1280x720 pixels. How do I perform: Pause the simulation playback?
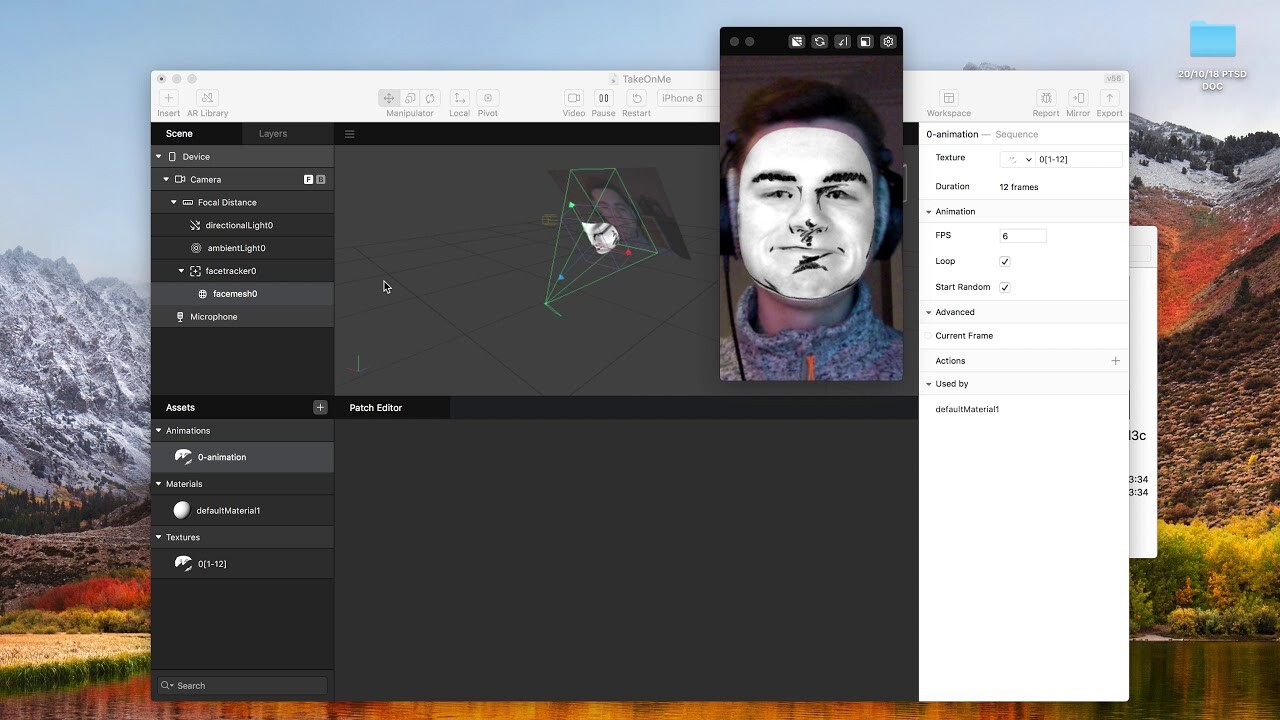tap(603, 98)
